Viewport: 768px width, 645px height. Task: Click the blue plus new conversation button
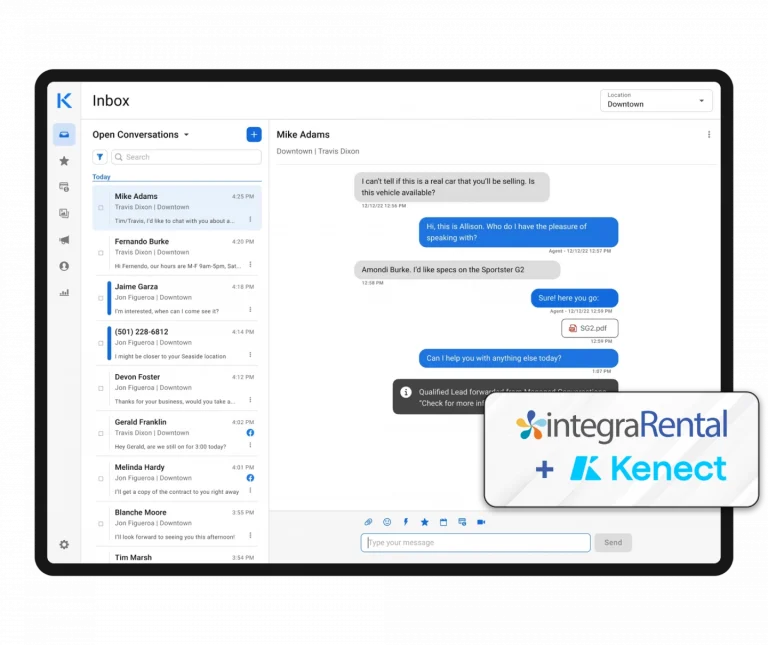254,135
